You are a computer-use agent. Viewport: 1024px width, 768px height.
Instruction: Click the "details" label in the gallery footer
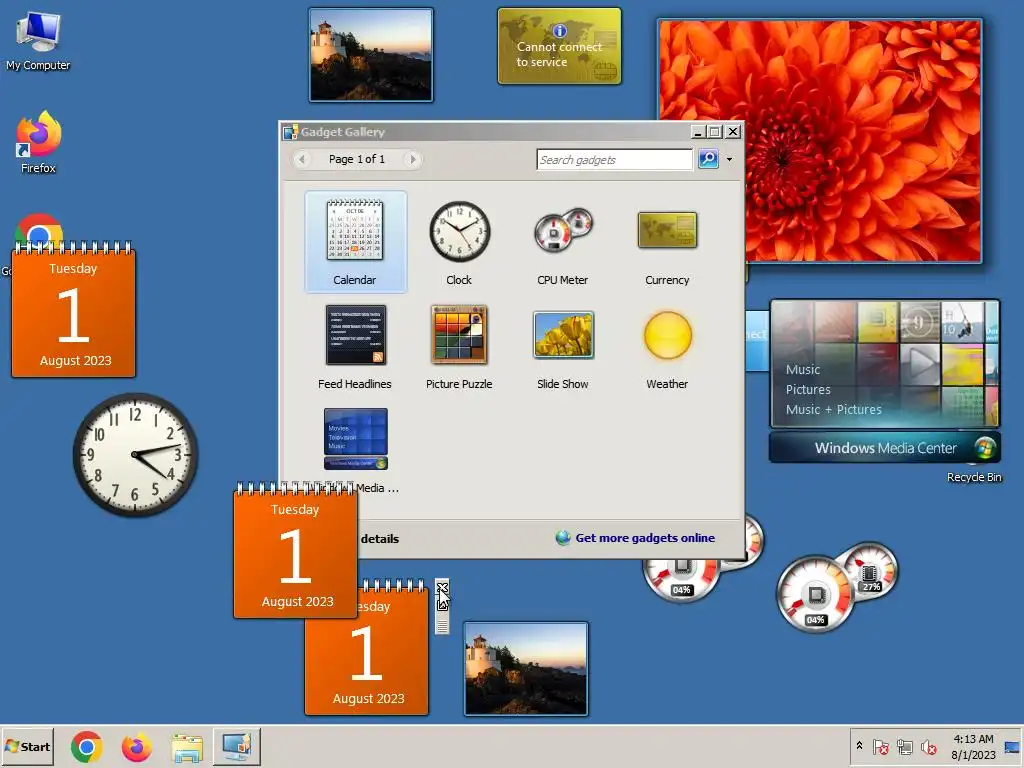coord(379,539)
